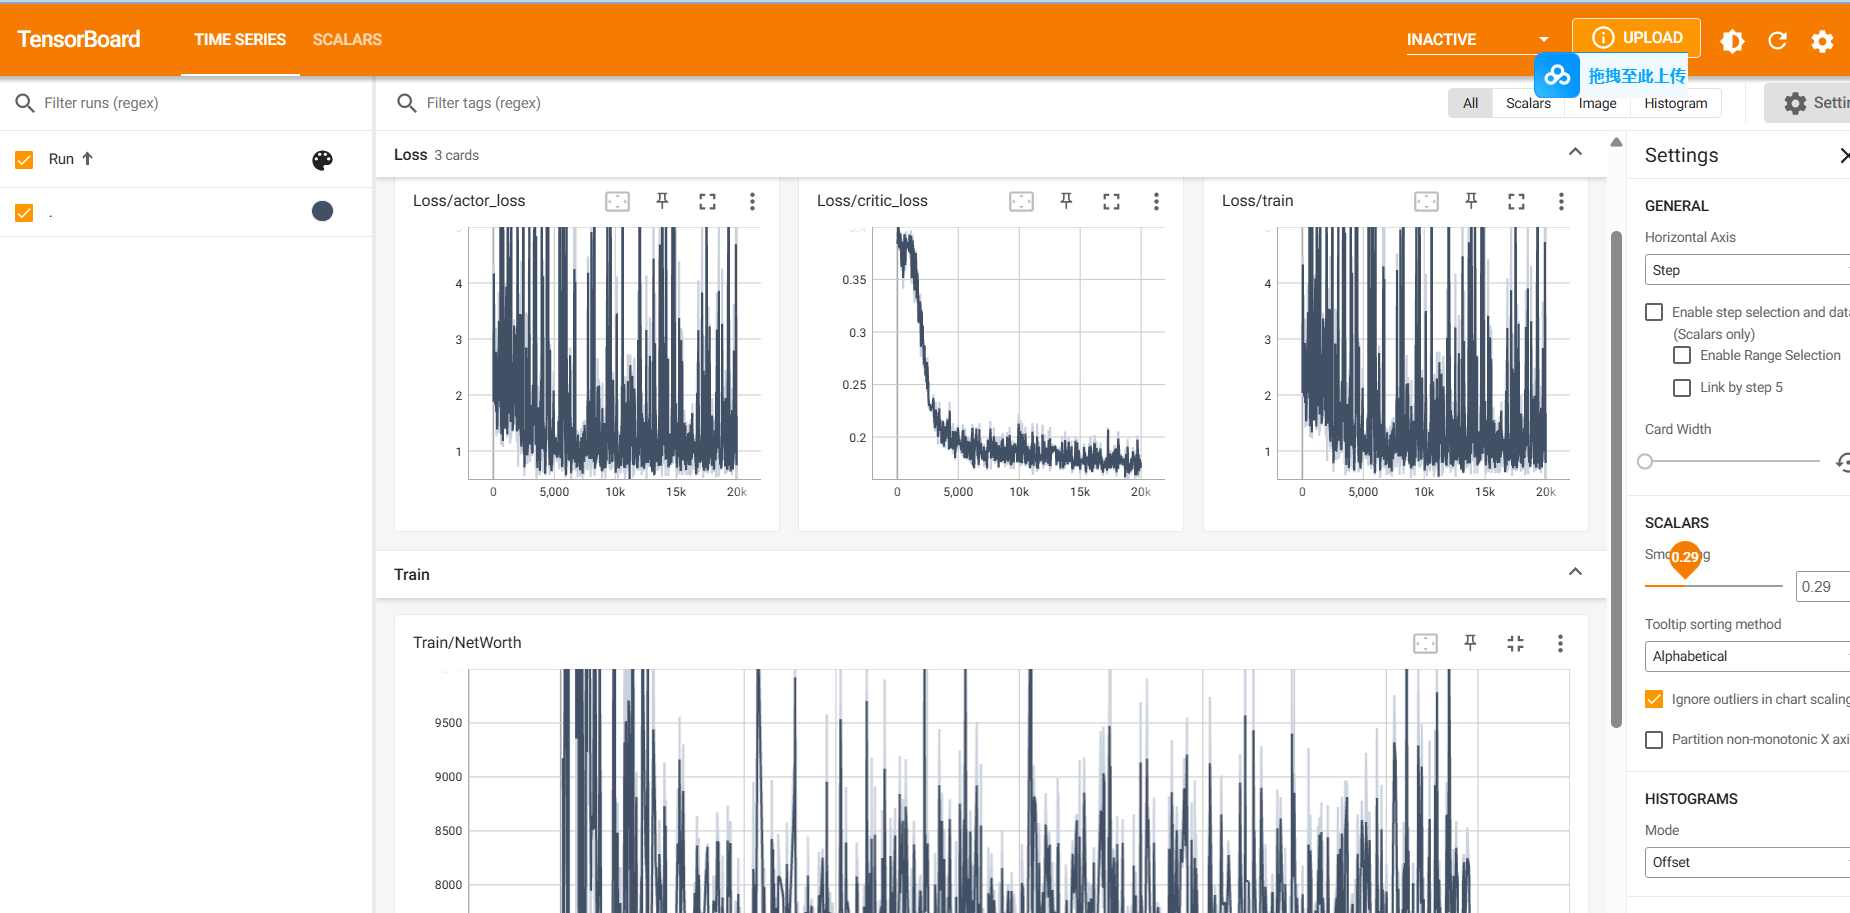The width and height of the screenshot is (1850, 913).
Task: Open the Loss/critic_loss three-dot menu
Action: [x=1157, y=201]
